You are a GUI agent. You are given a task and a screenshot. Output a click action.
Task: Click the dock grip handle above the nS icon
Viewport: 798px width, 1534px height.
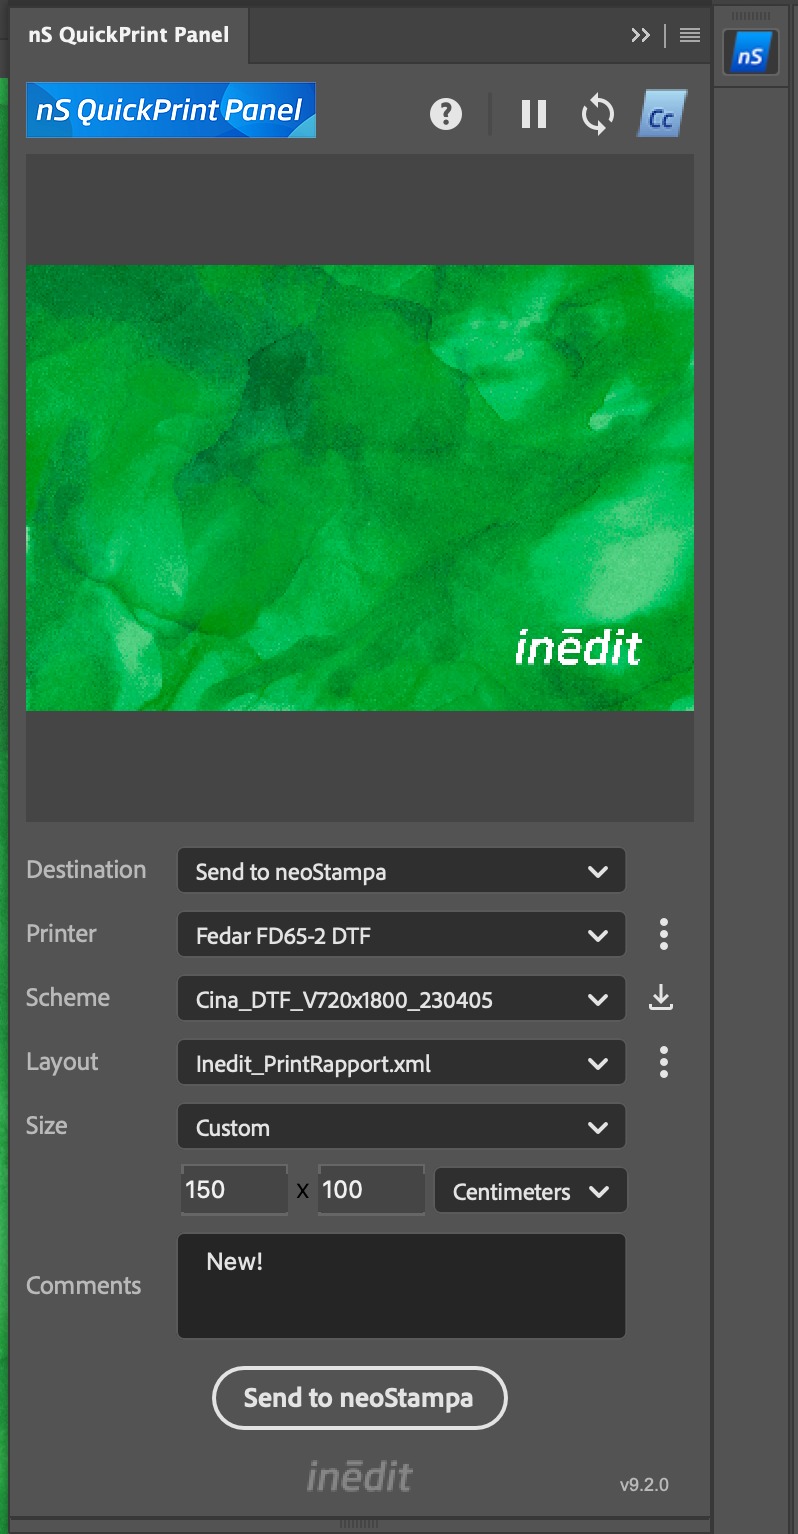coord(751,16)
